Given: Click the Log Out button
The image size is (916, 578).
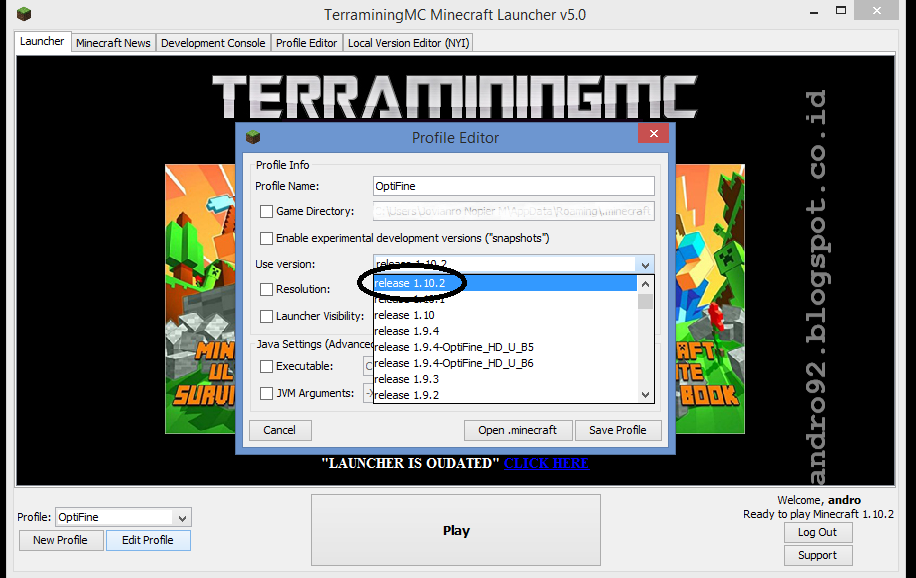Looking at the screenshot, I should (818, 532).
